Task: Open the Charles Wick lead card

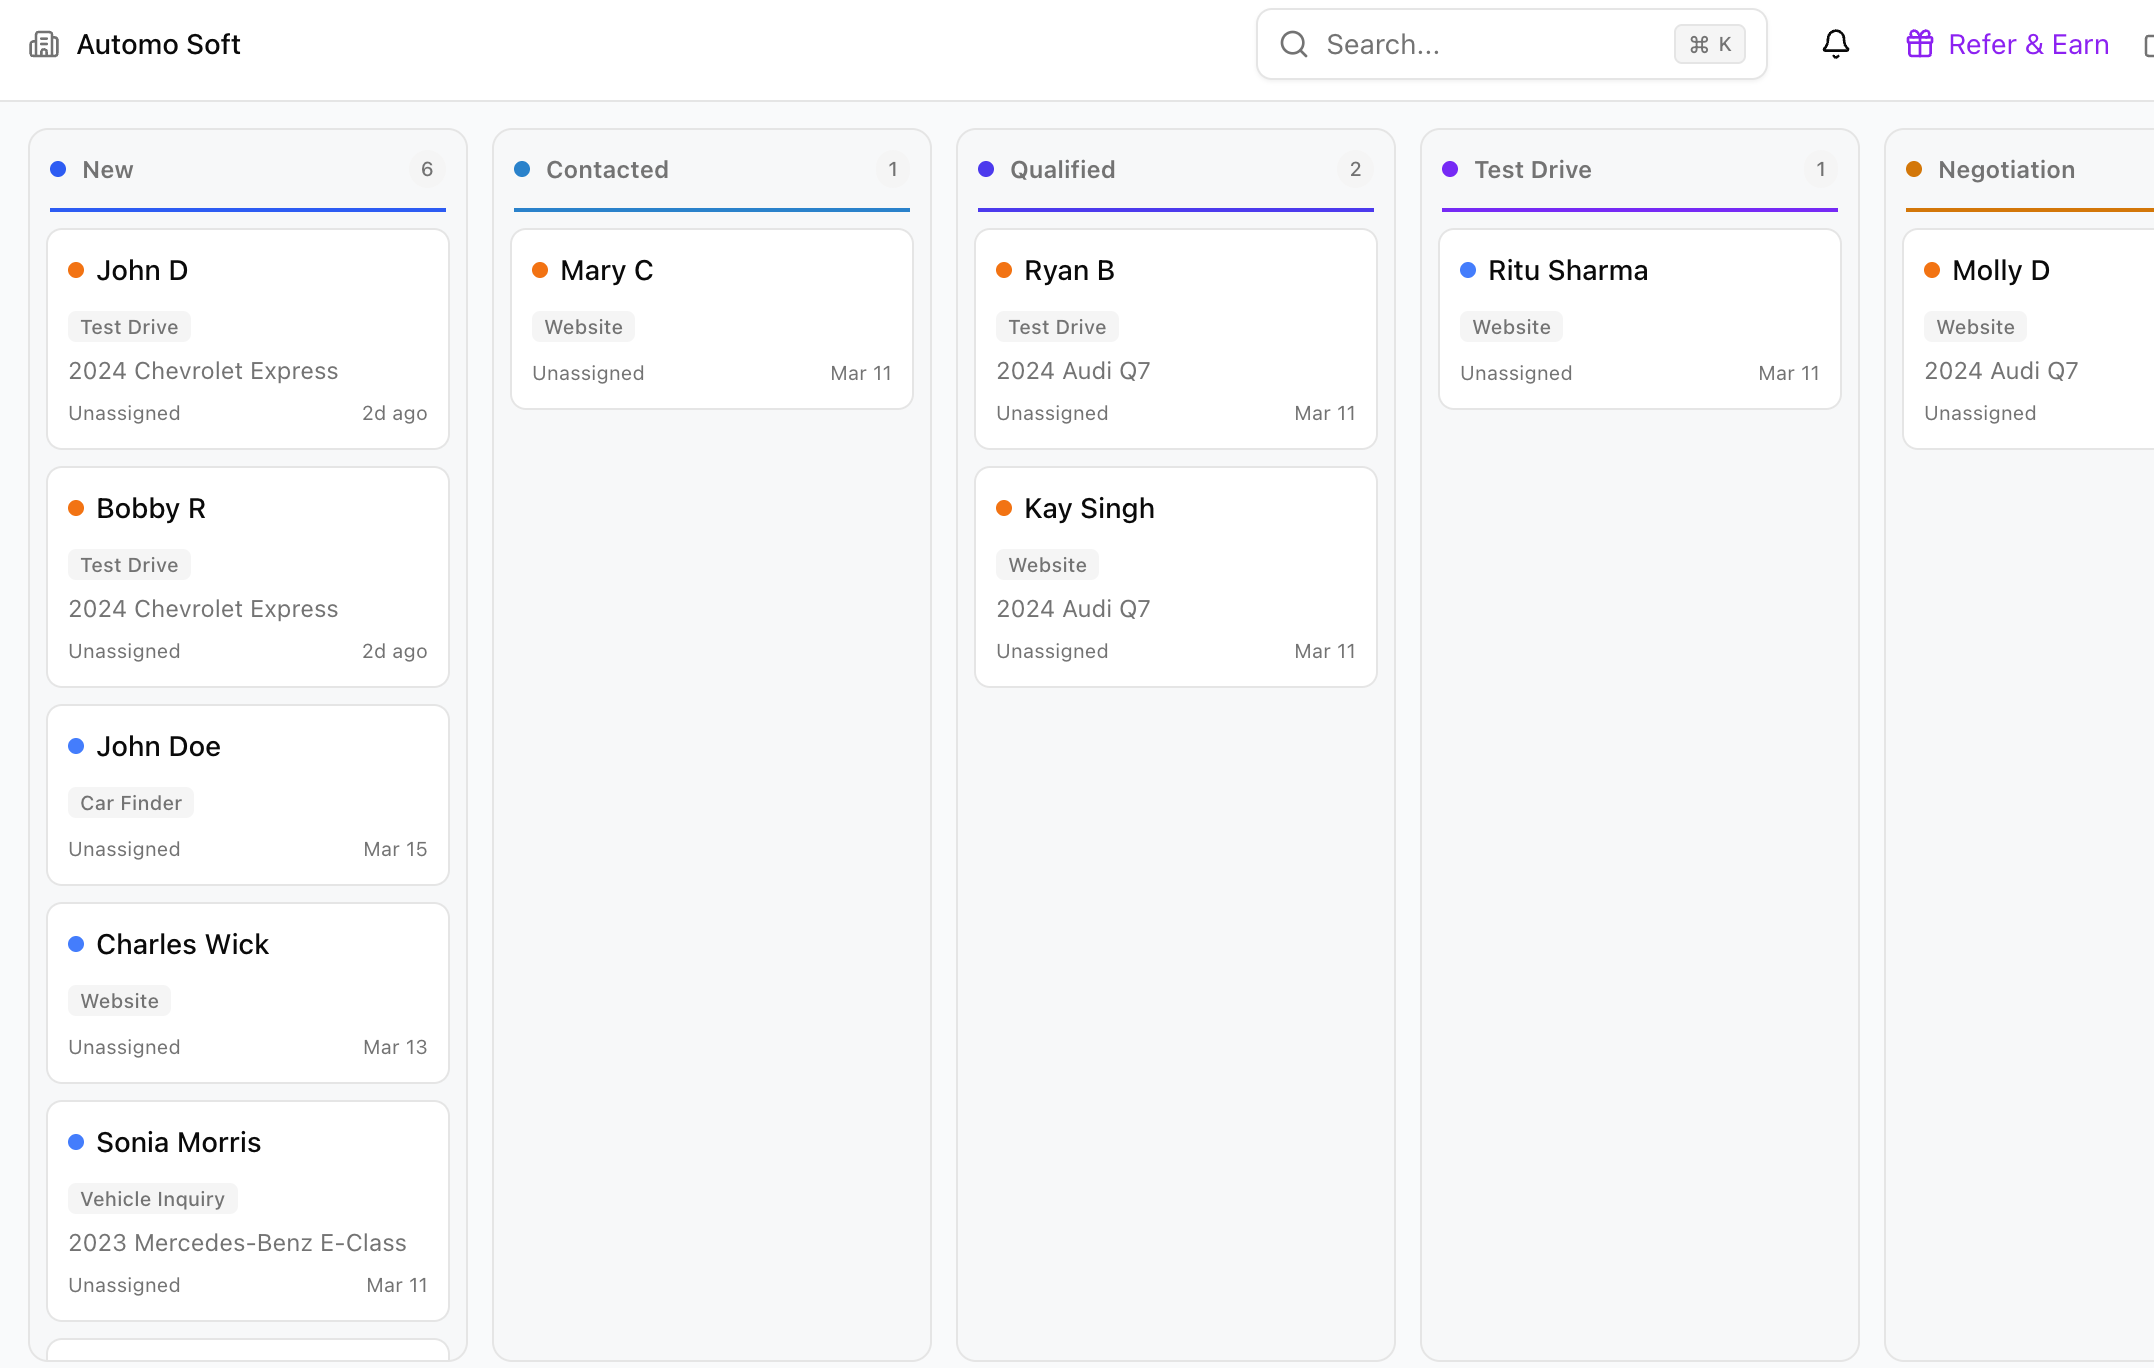Action: point(247,993)
